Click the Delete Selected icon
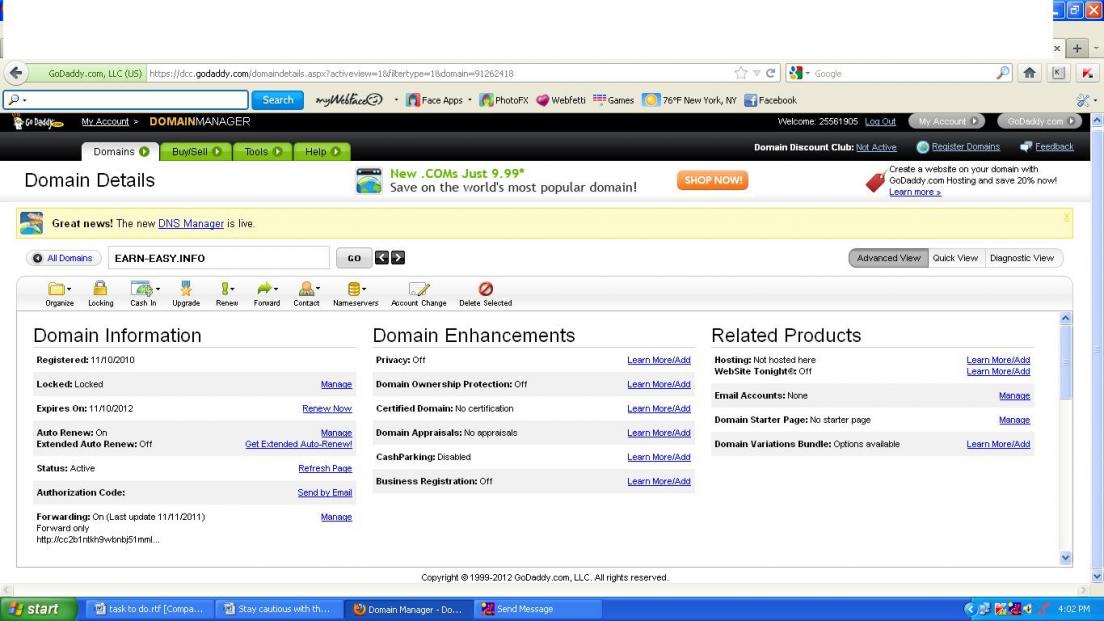The width and height of the screenshot is (1104, 621). [x=485, y=289]
